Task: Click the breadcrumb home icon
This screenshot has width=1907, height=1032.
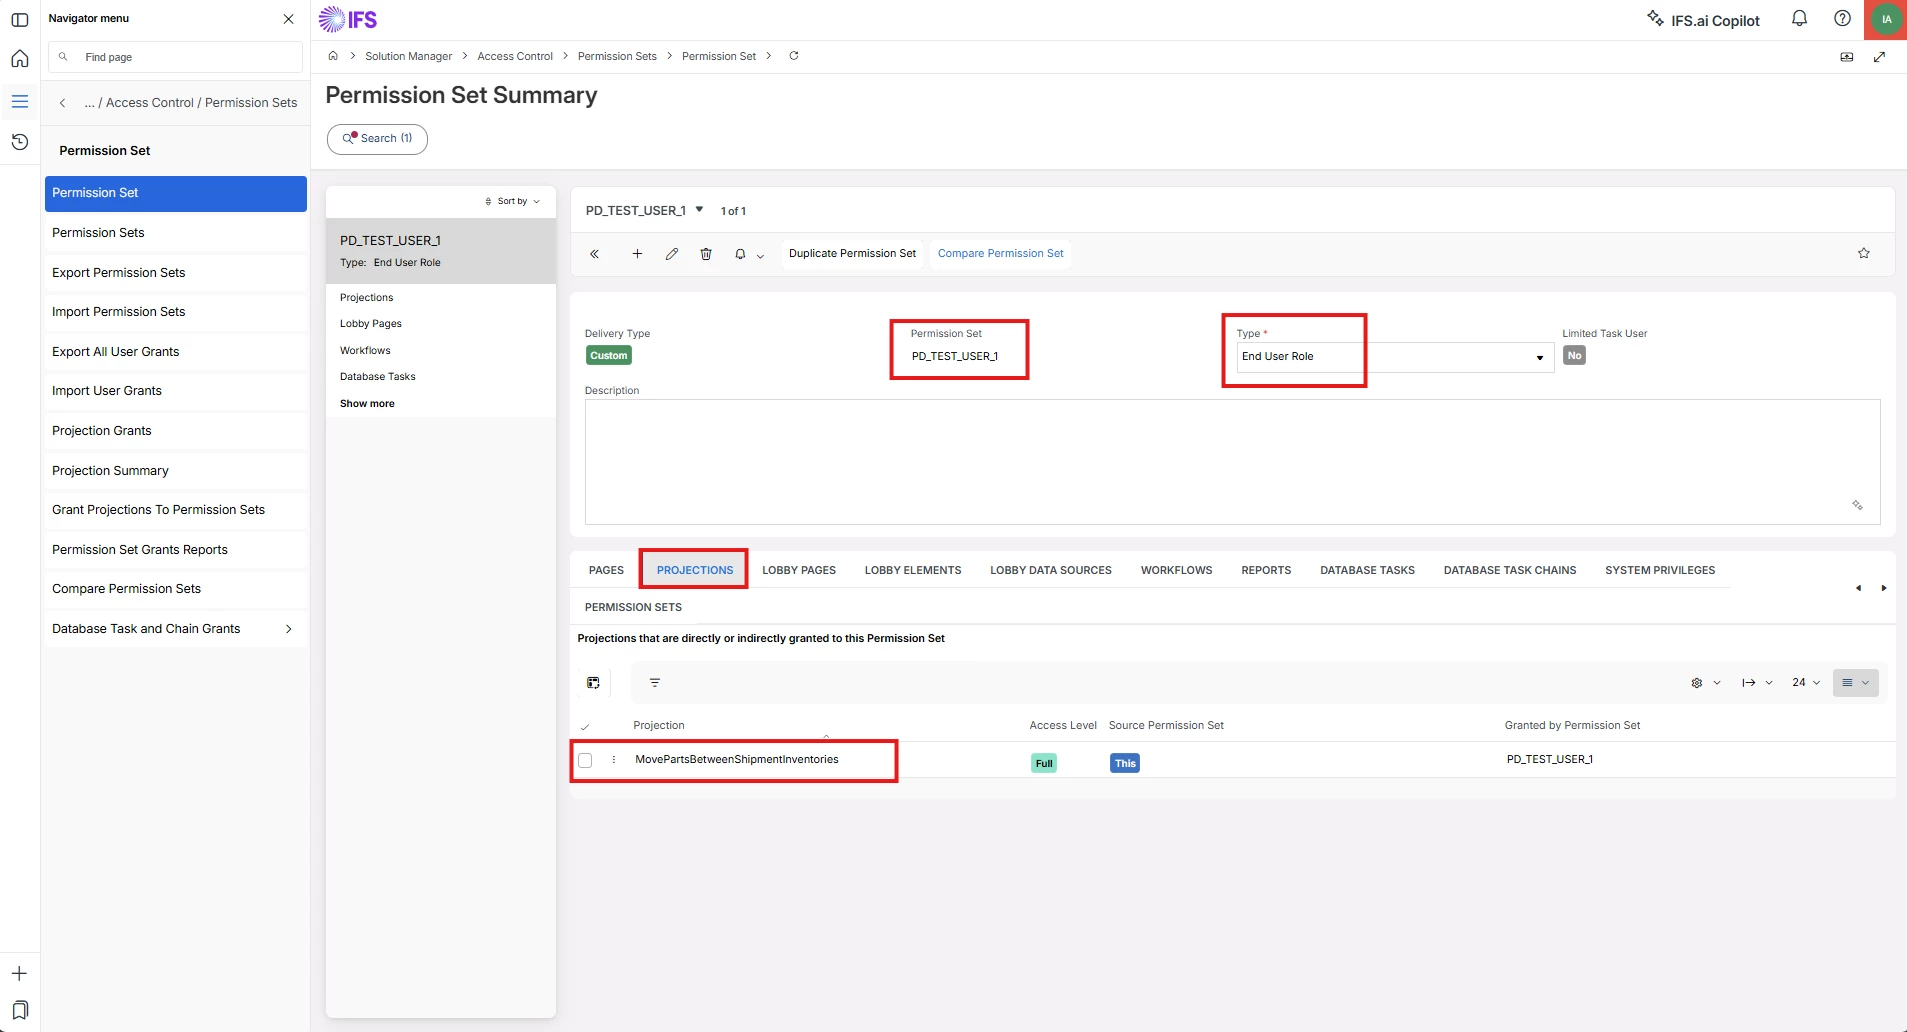Action: (x=333, y=56)
